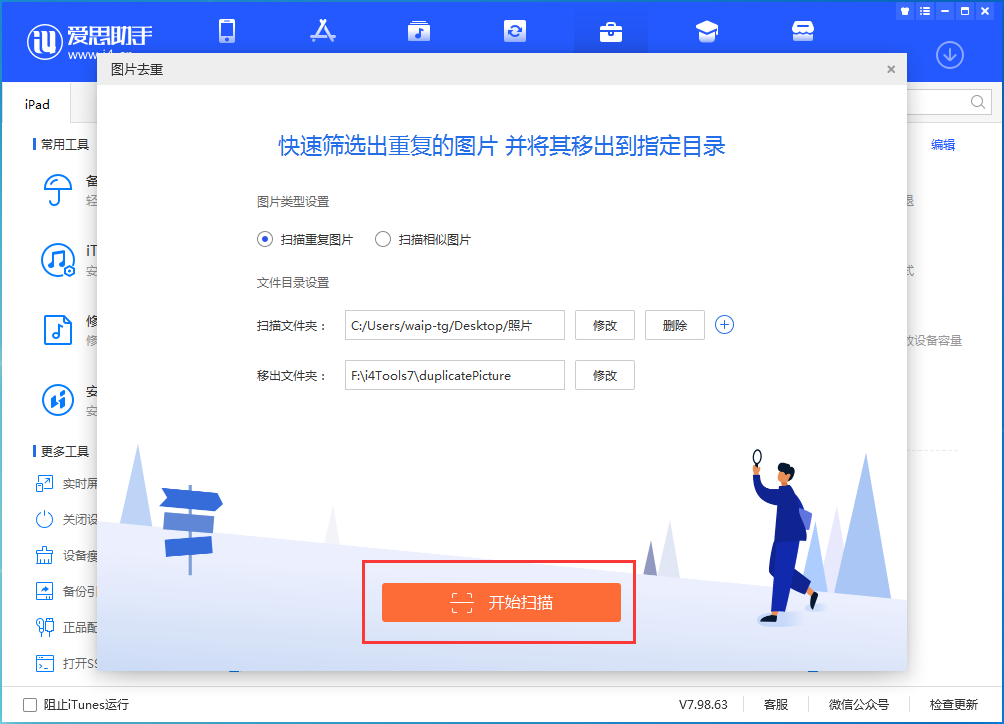Viewport: 1004px width, 724px height.
Task: Click the open SSH terminal icon
Action: [x=44, y=663]
